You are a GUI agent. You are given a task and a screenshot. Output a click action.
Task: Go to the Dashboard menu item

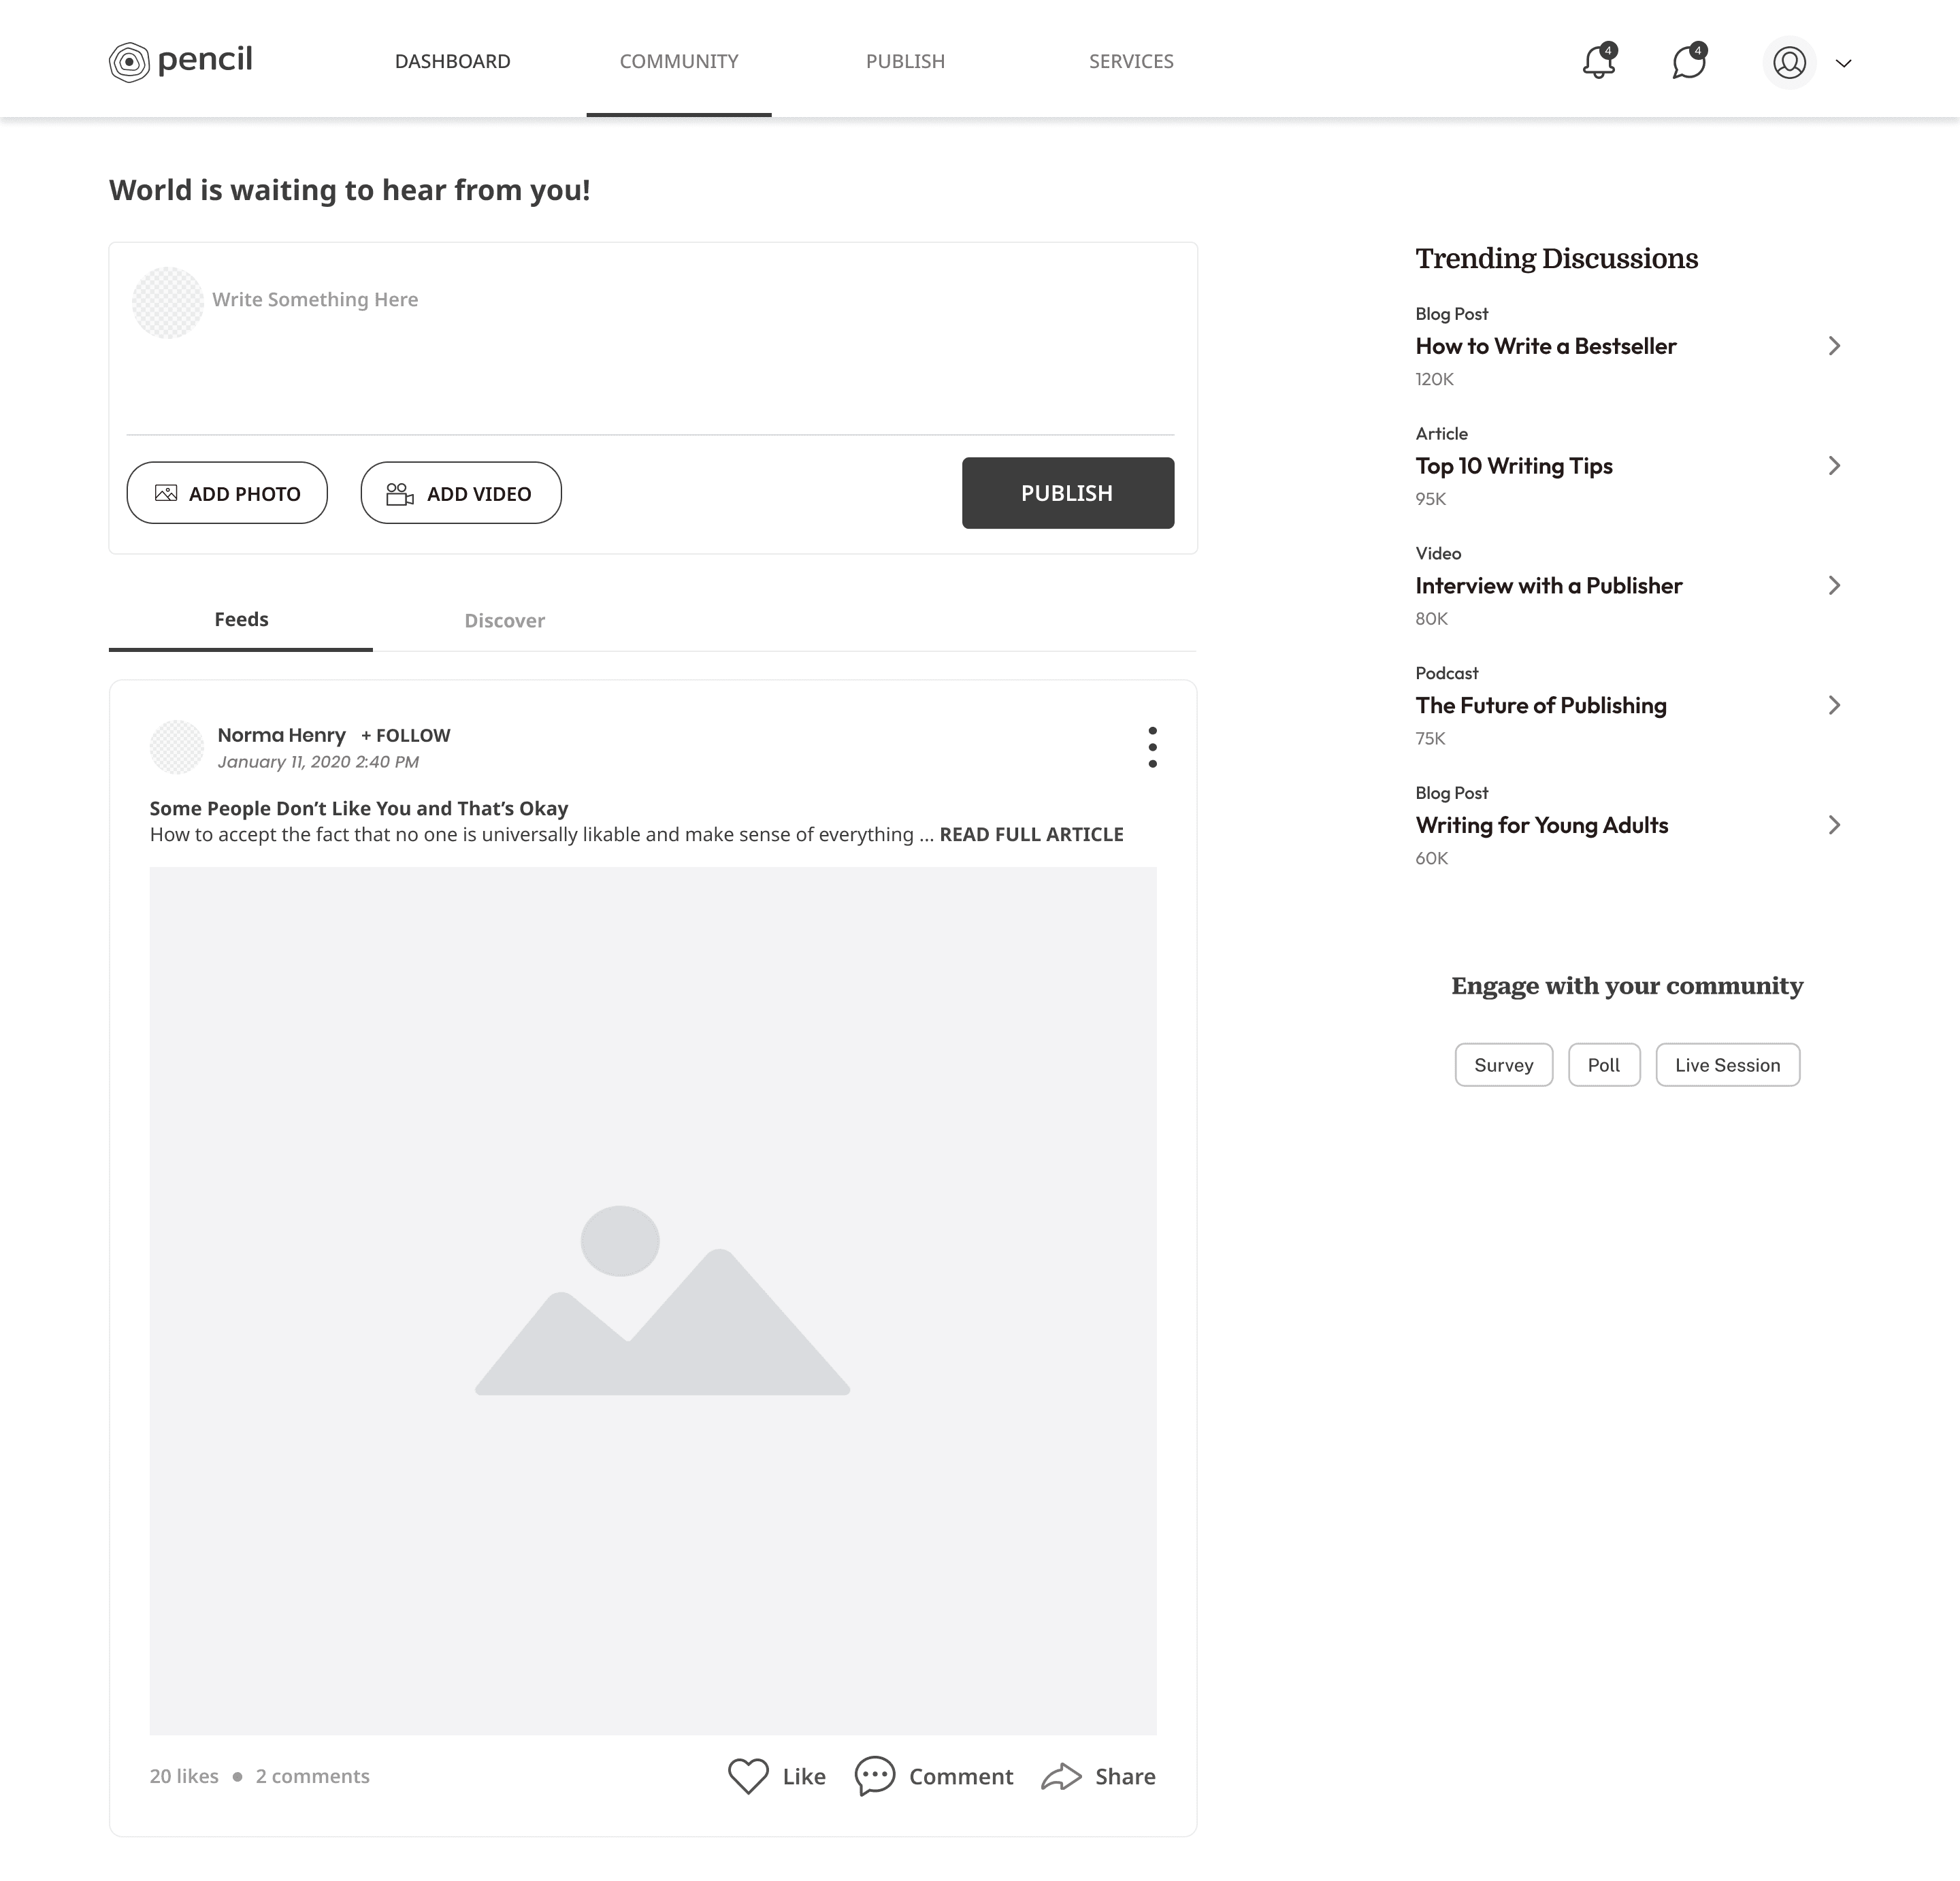tap(452, 61)
